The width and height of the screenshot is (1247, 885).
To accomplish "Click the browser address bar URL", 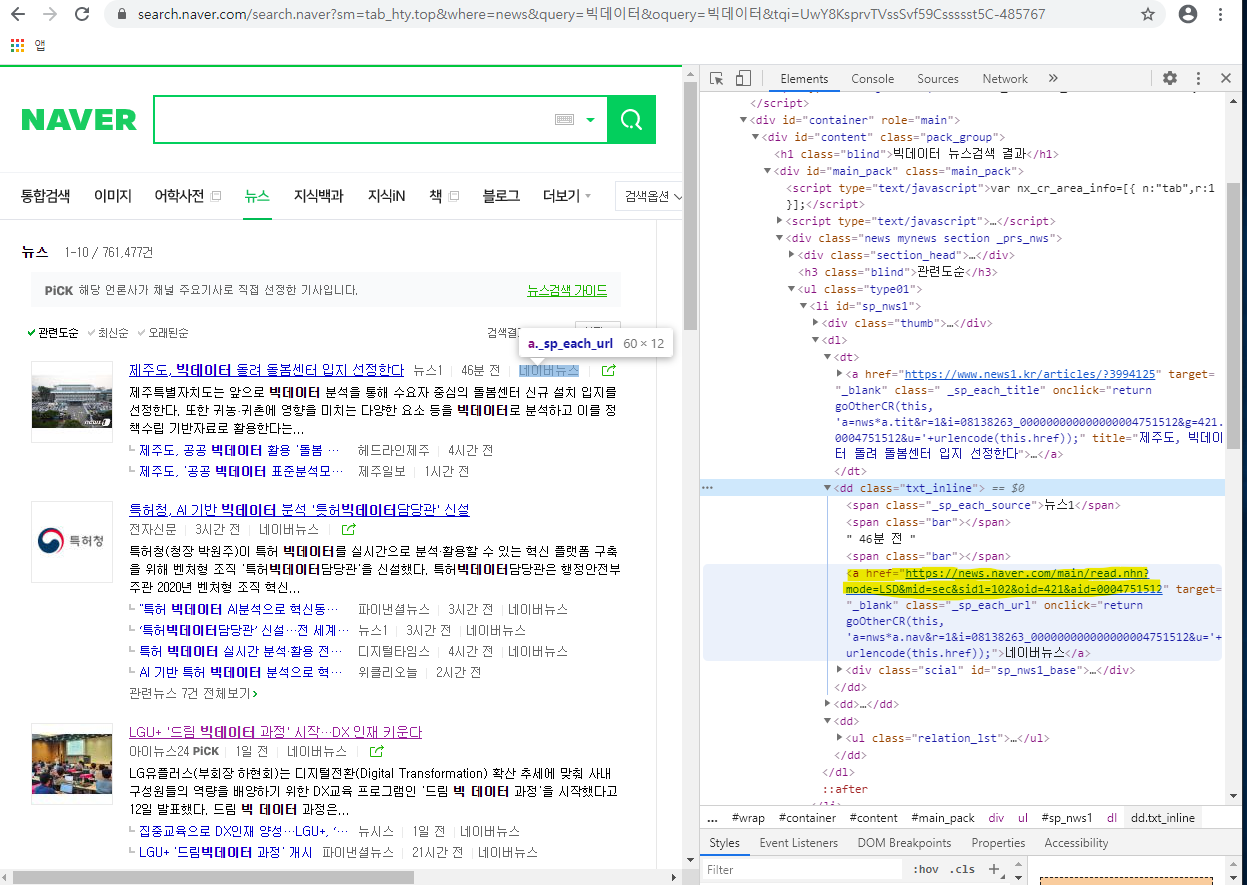I will (590, 15).
